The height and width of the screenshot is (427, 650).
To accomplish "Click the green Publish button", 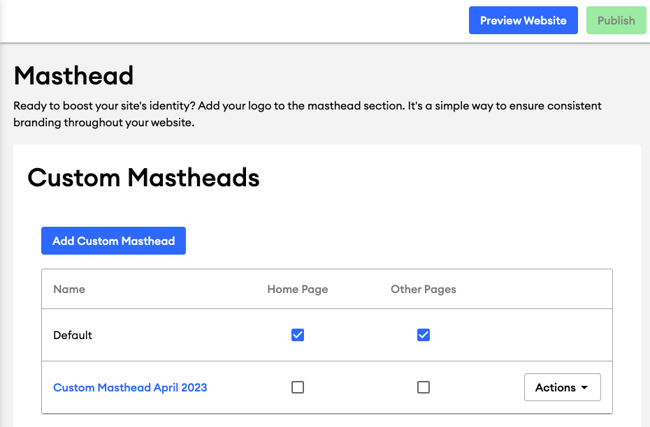I will tap(616, 20).
